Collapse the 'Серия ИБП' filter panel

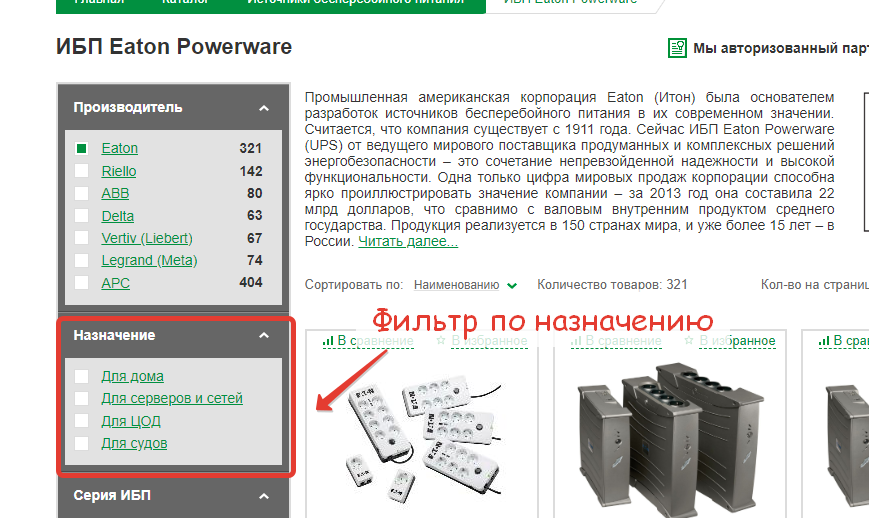(x=264, y=496)
